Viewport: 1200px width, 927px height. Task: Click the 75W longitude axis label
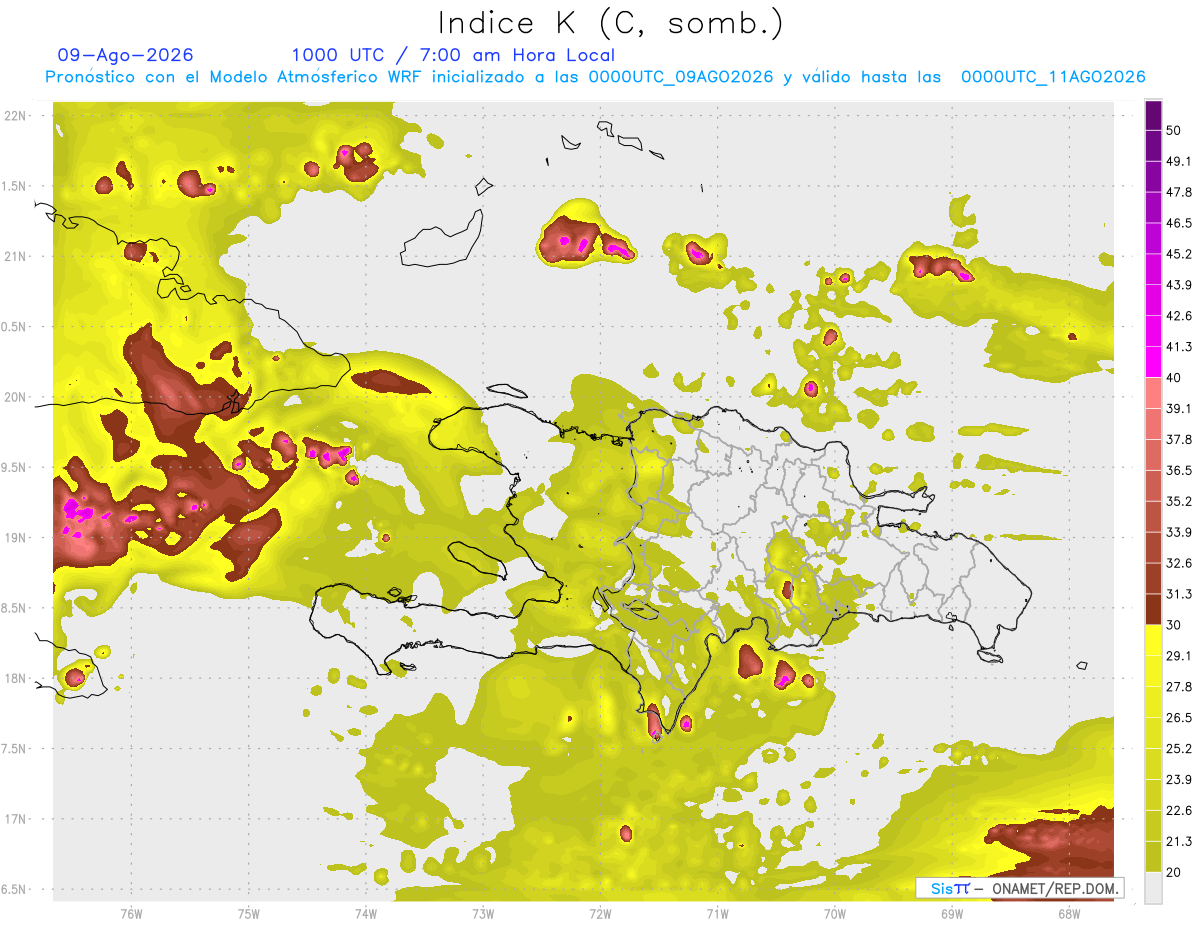pos(249,913)
